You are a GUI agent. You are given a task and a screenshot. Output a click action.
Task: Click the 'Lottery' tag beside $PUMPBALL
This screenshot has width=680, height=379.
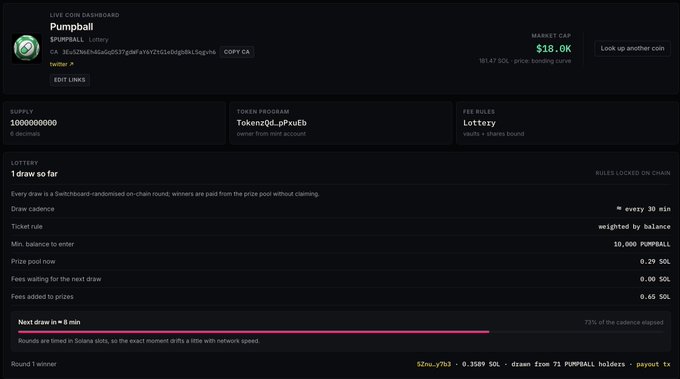(x=98, y=40)
